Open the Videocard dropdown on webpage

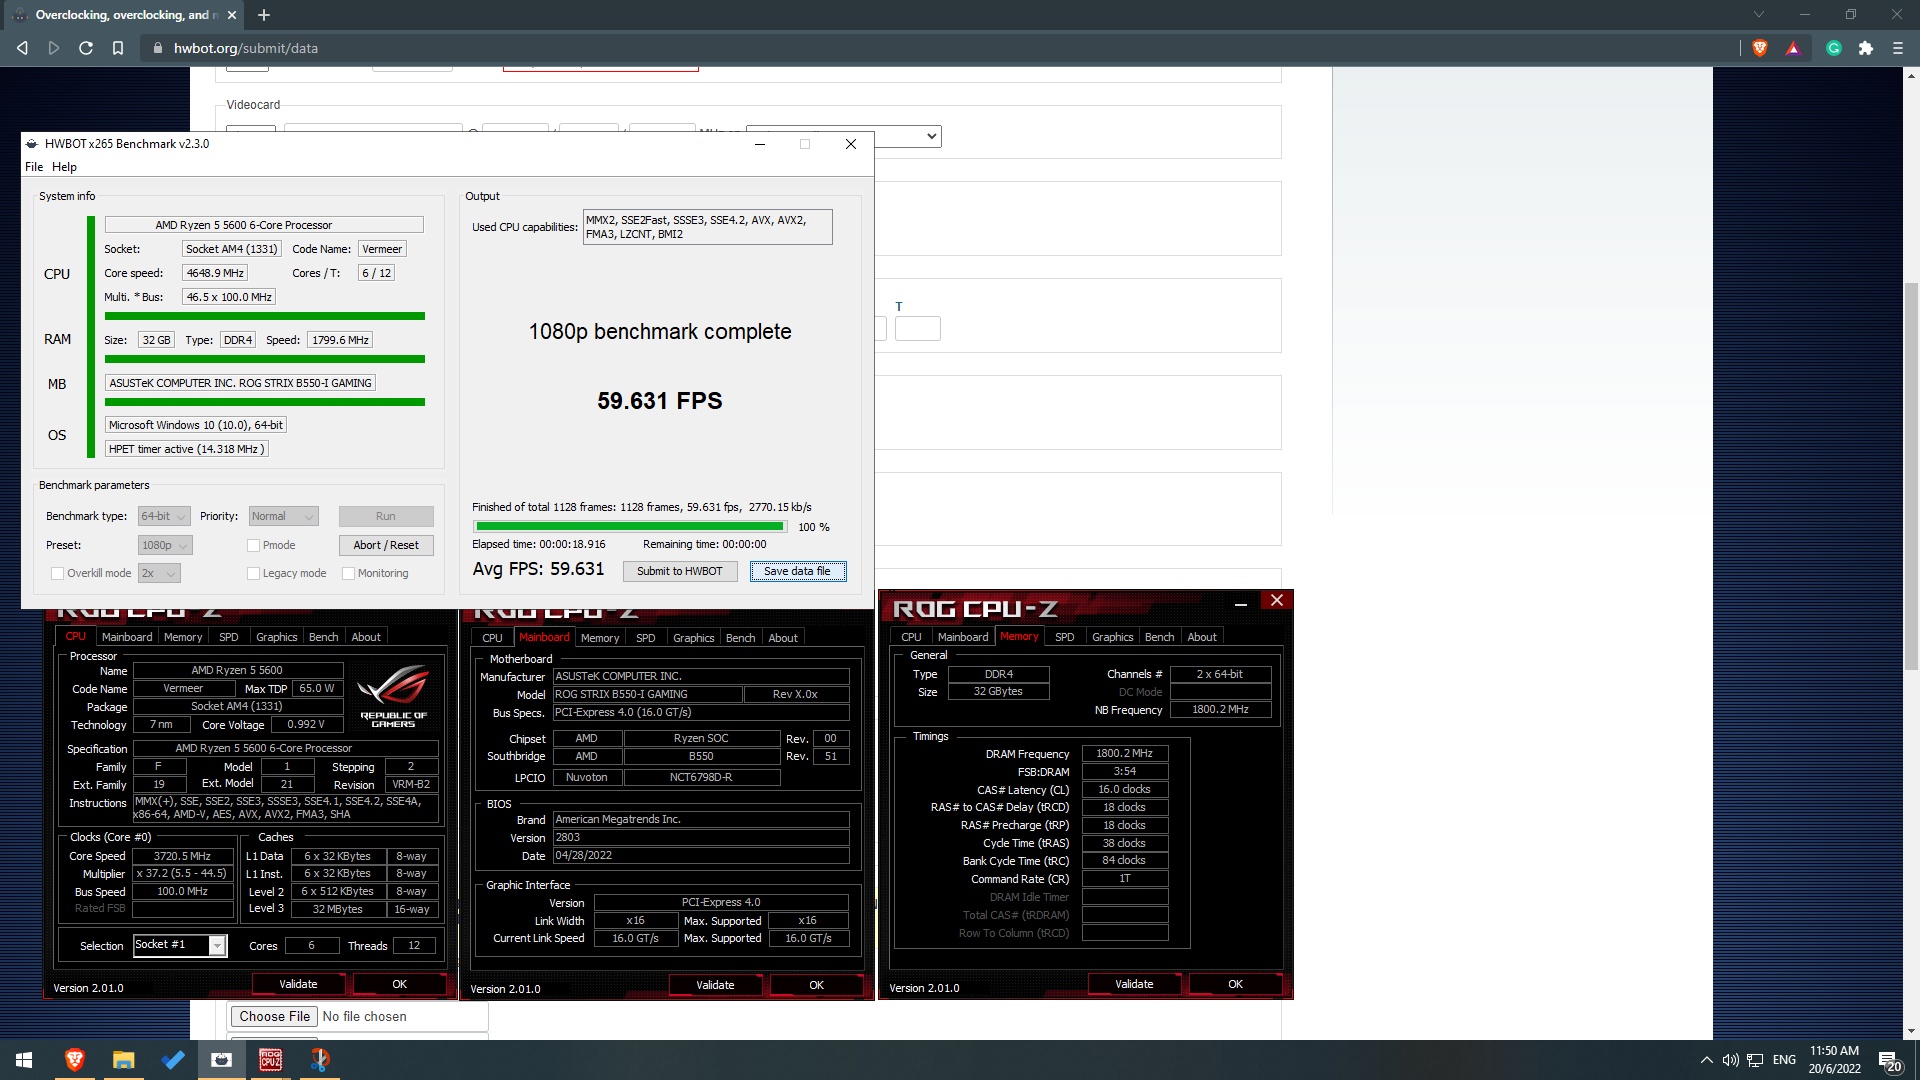tap(844, 136)
